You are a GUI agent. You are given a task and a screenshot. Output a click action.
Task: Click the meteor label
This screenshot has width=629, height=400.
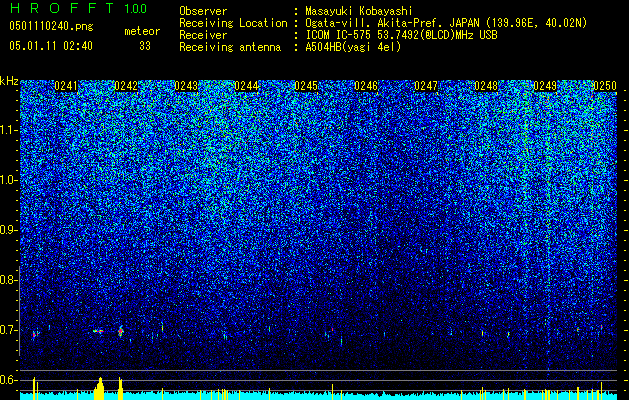(142, 31)
